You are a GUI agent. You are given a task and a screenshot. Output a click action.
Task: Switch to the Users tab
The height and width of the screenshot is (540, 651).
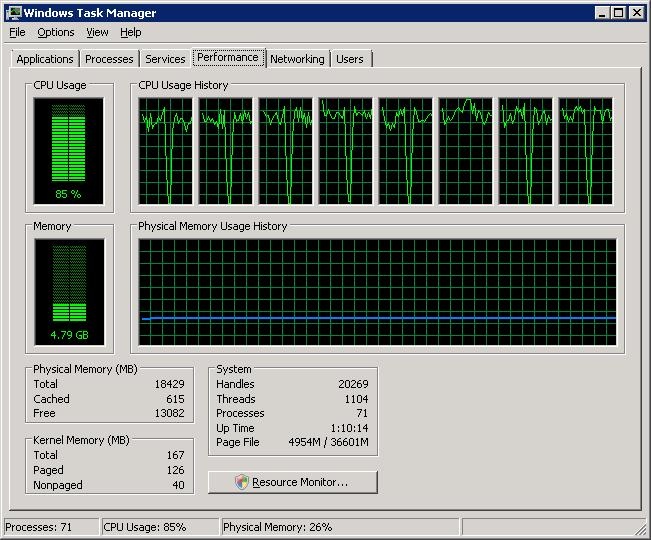pos(350,59)
